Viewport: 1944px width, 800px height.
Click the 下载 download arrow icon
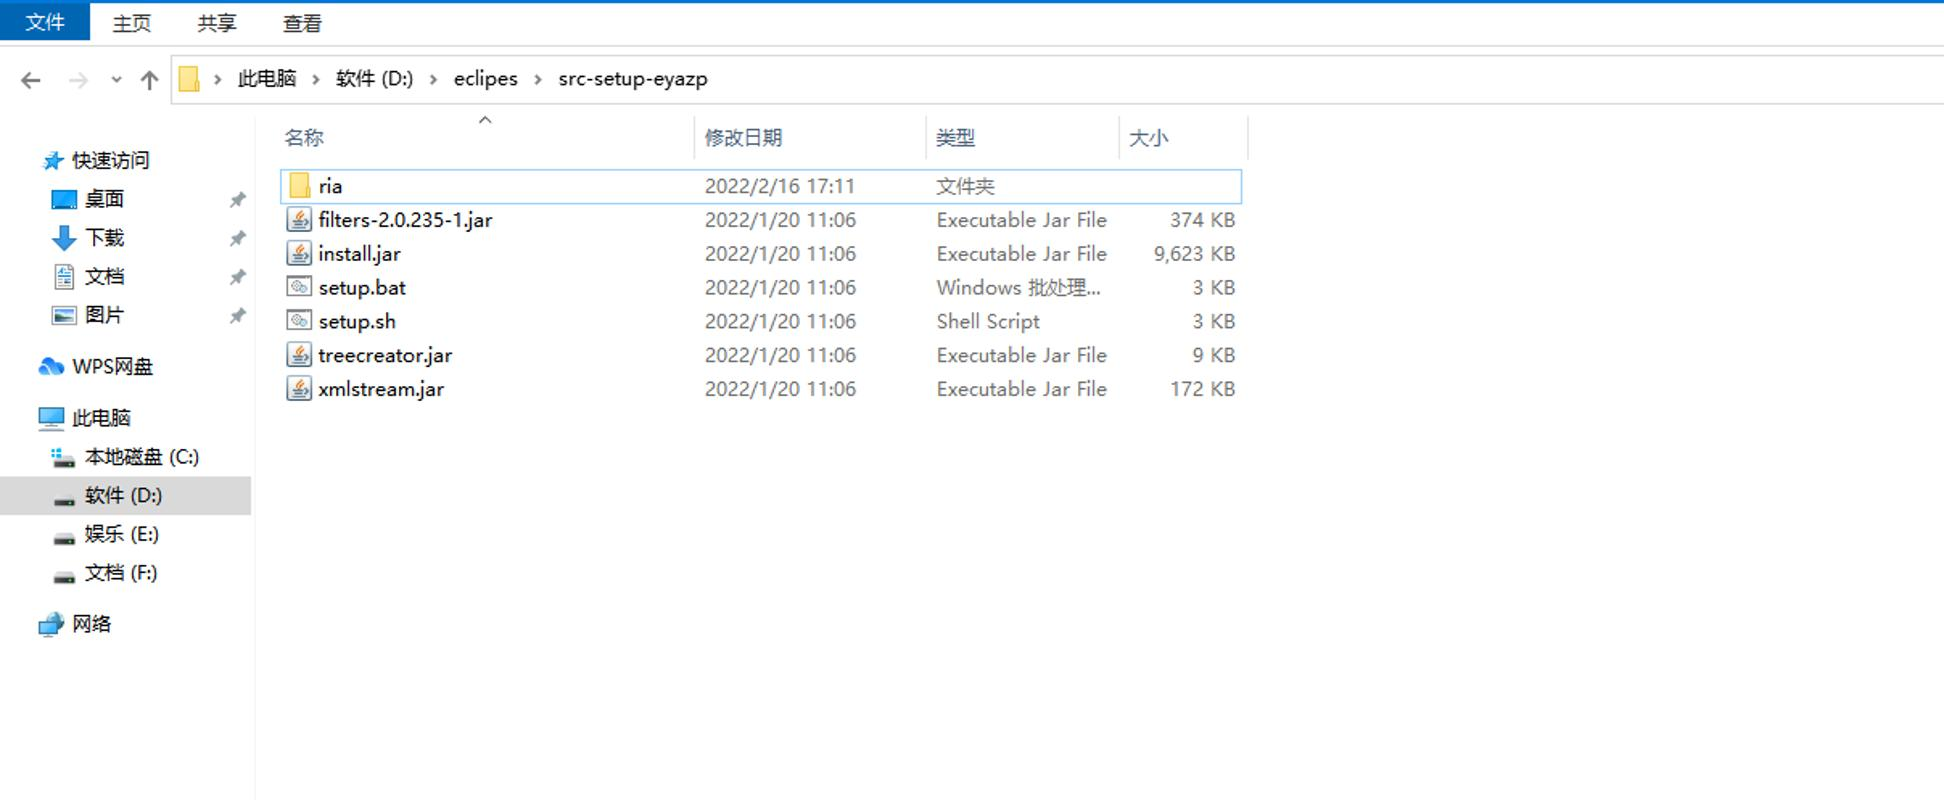coord(64,238)
